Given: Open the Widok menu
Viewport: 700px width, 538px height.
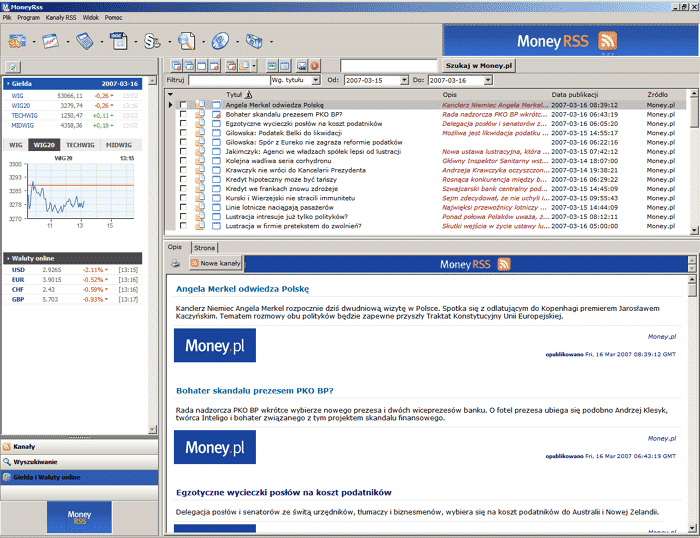Looking at the screenshot, I should [x=91, y=17].
